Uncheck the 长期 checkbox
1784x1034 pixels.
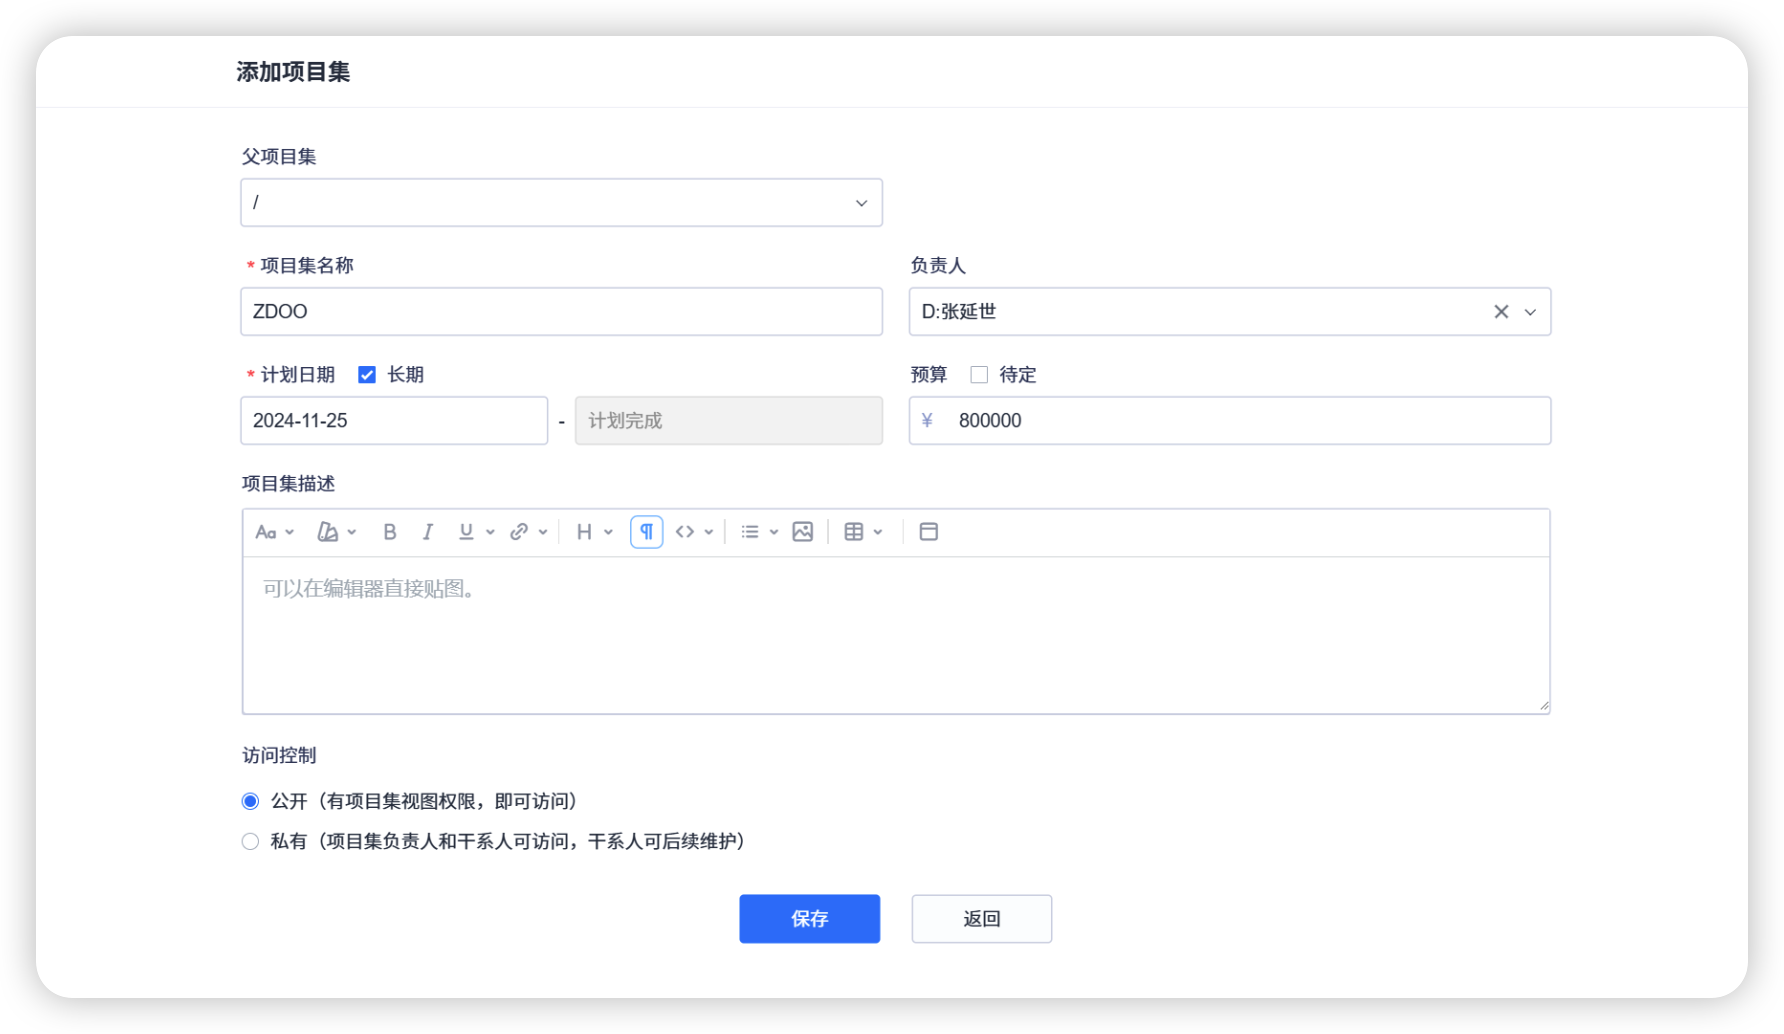[367, 375]
